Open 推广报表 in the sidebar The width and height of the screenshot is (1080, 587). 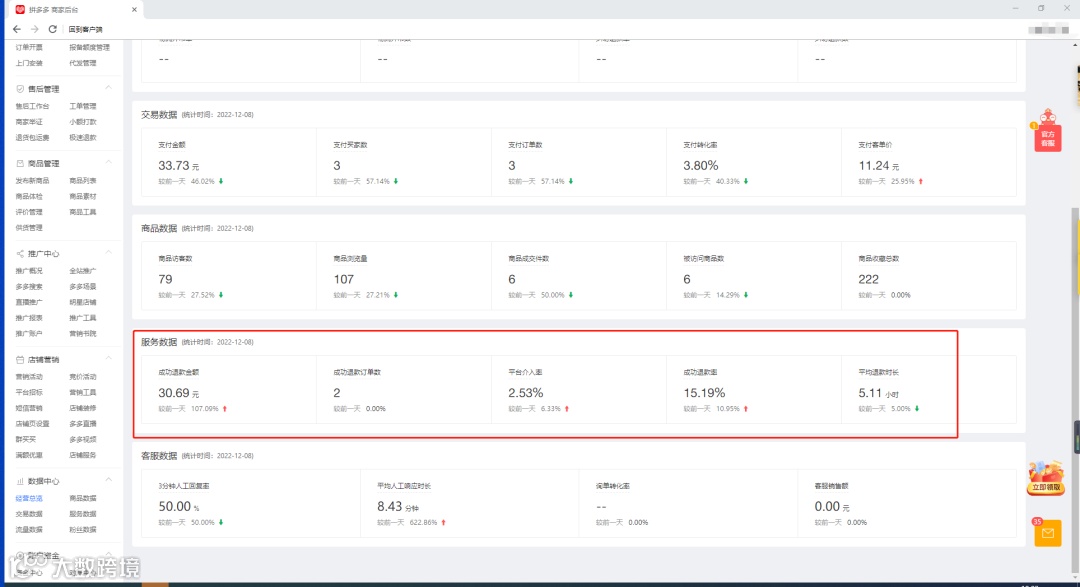click(x=29, y=318)
